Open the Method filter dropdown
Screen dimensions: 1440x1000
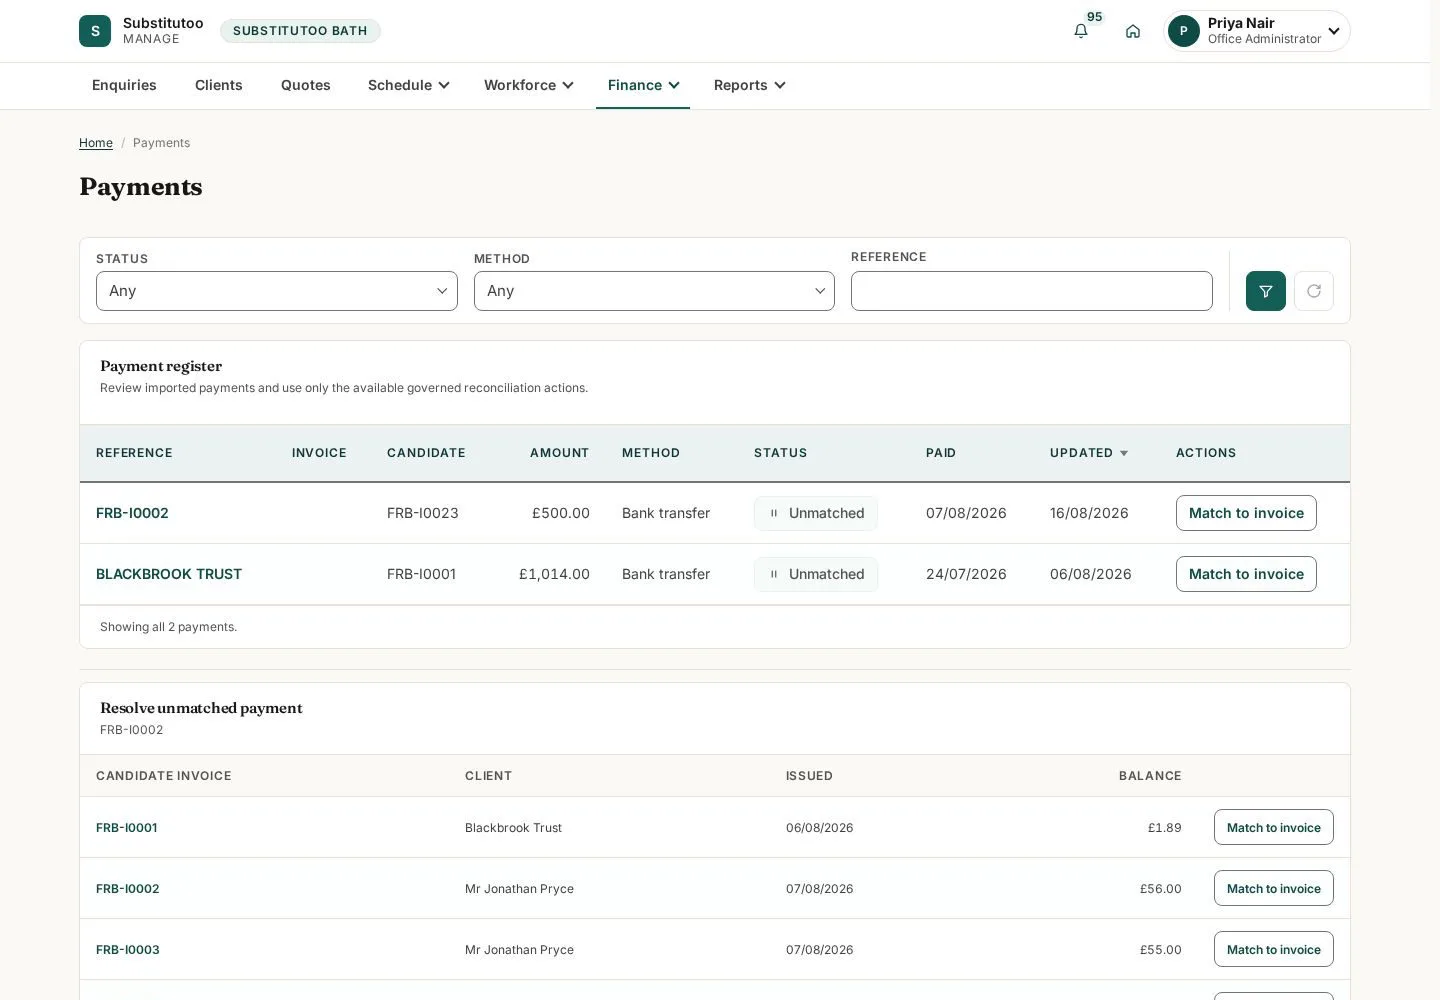[654, 291]
